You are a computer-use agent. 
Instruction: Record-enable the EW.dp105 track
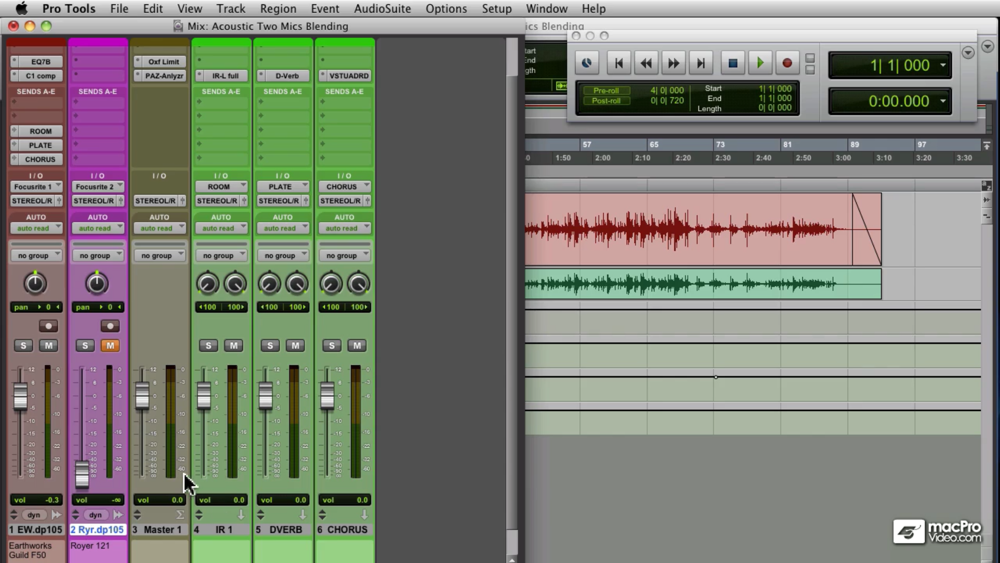48,326
